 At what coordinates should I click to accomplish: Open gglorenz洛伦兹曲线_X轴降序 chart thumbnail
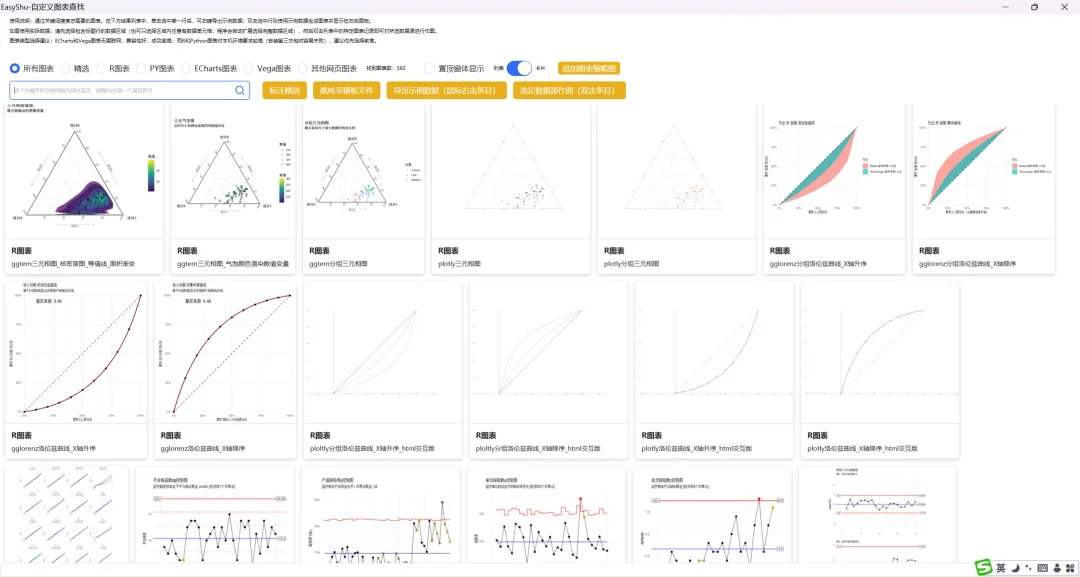pyautogui.click(x=225, y=353)
